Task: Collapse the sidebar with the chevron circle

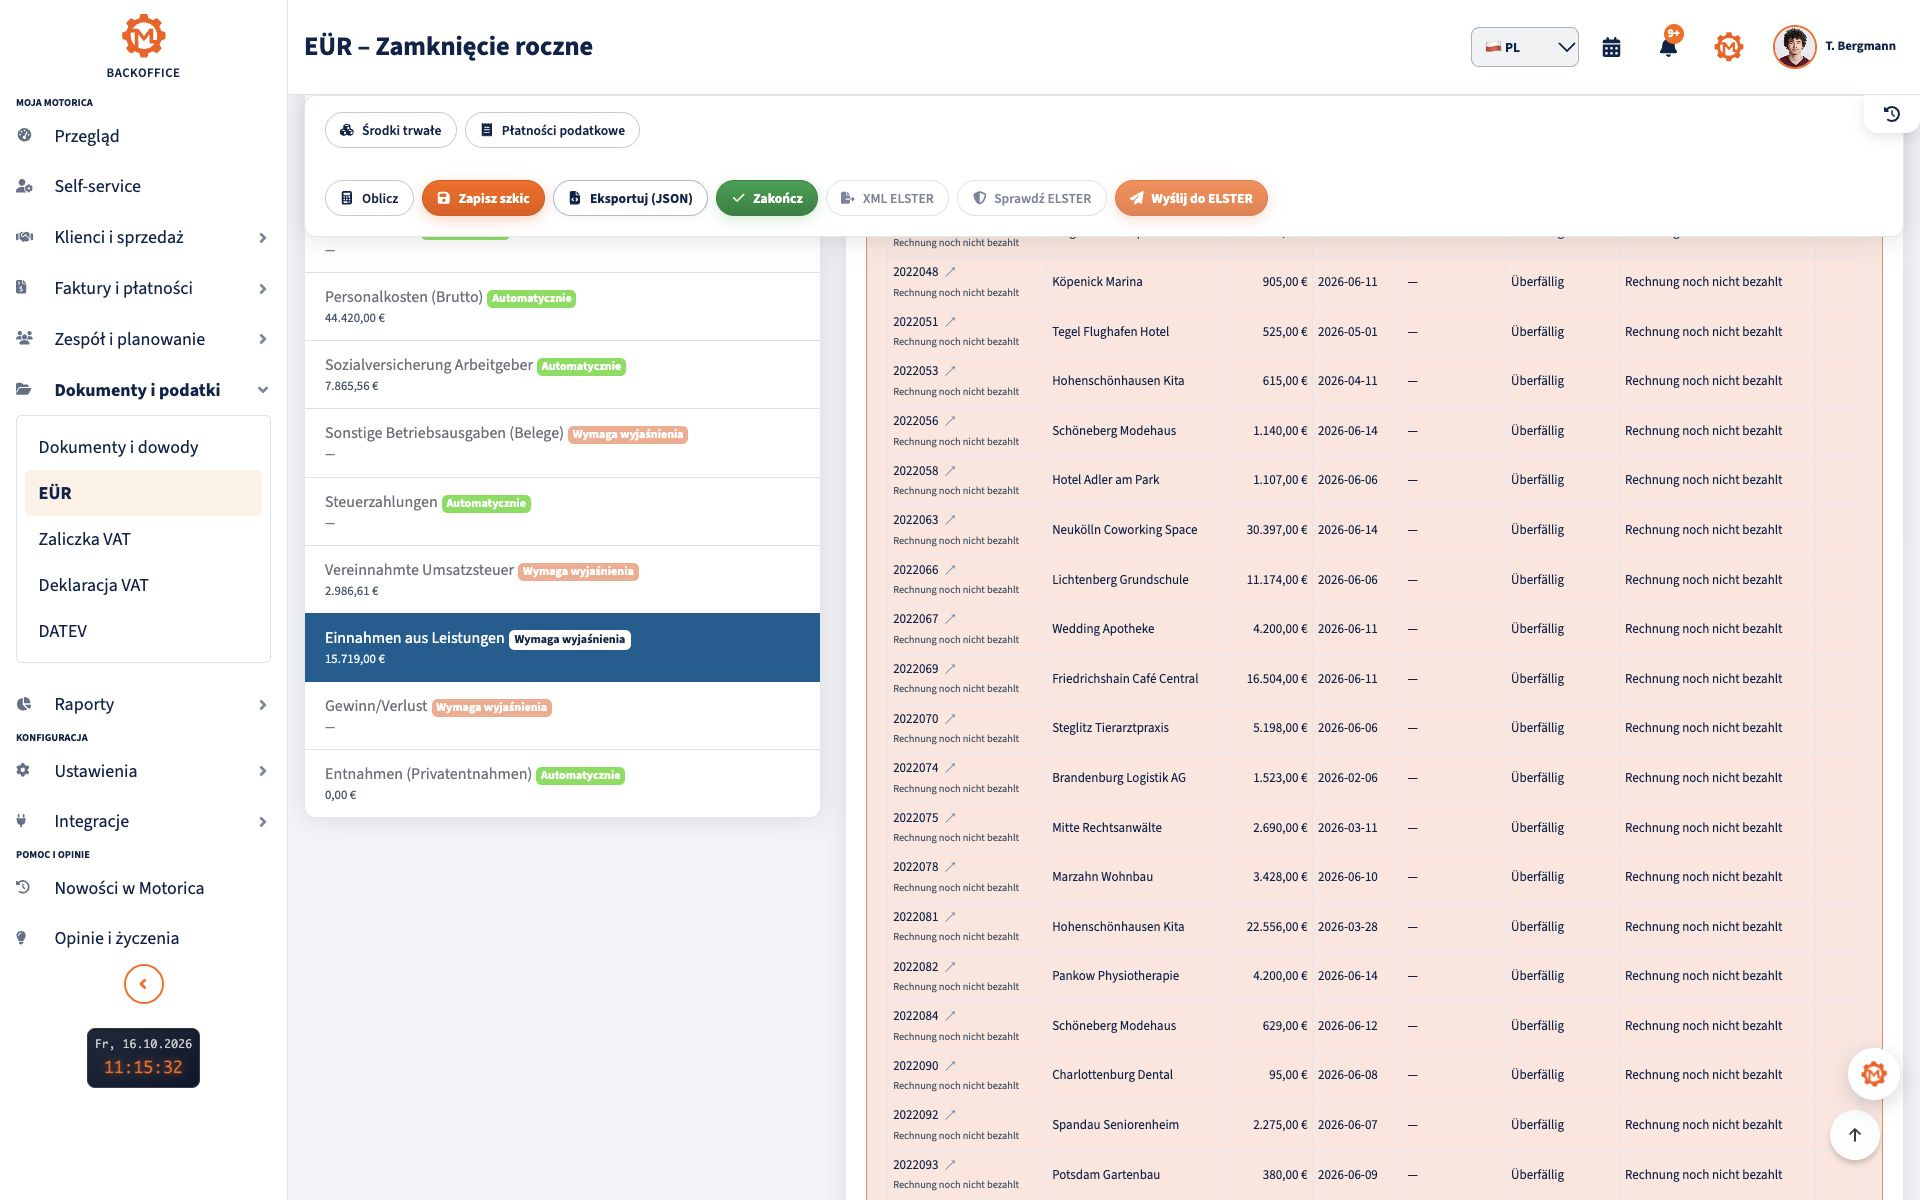Action: pos(143,984)
